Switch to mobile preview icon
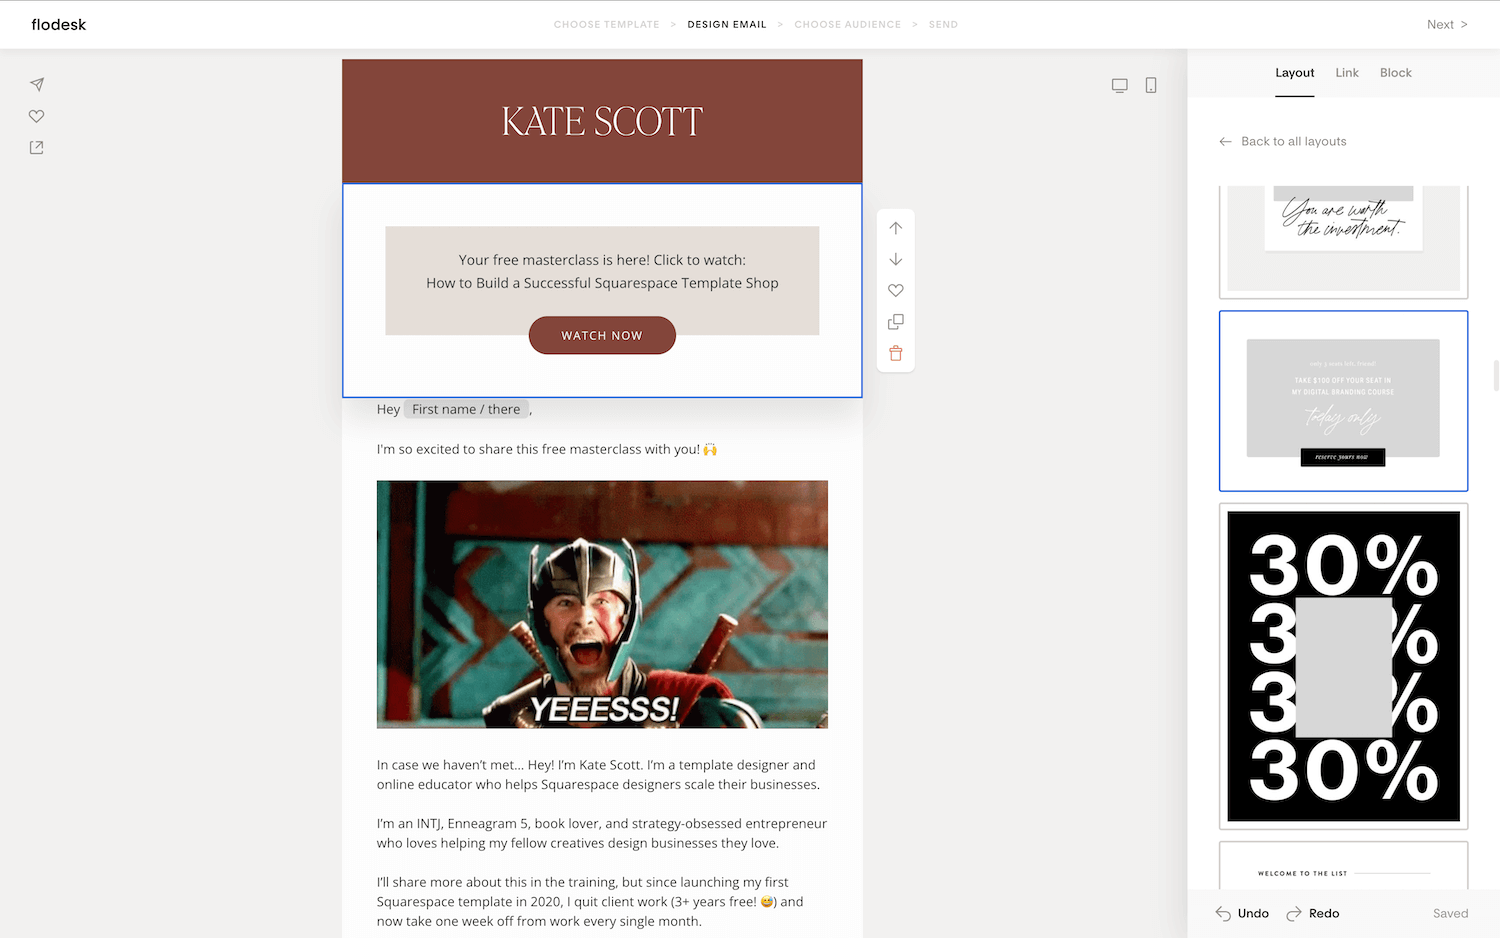This screenshot has height=938, width=1500. [x=1151, y=86]
